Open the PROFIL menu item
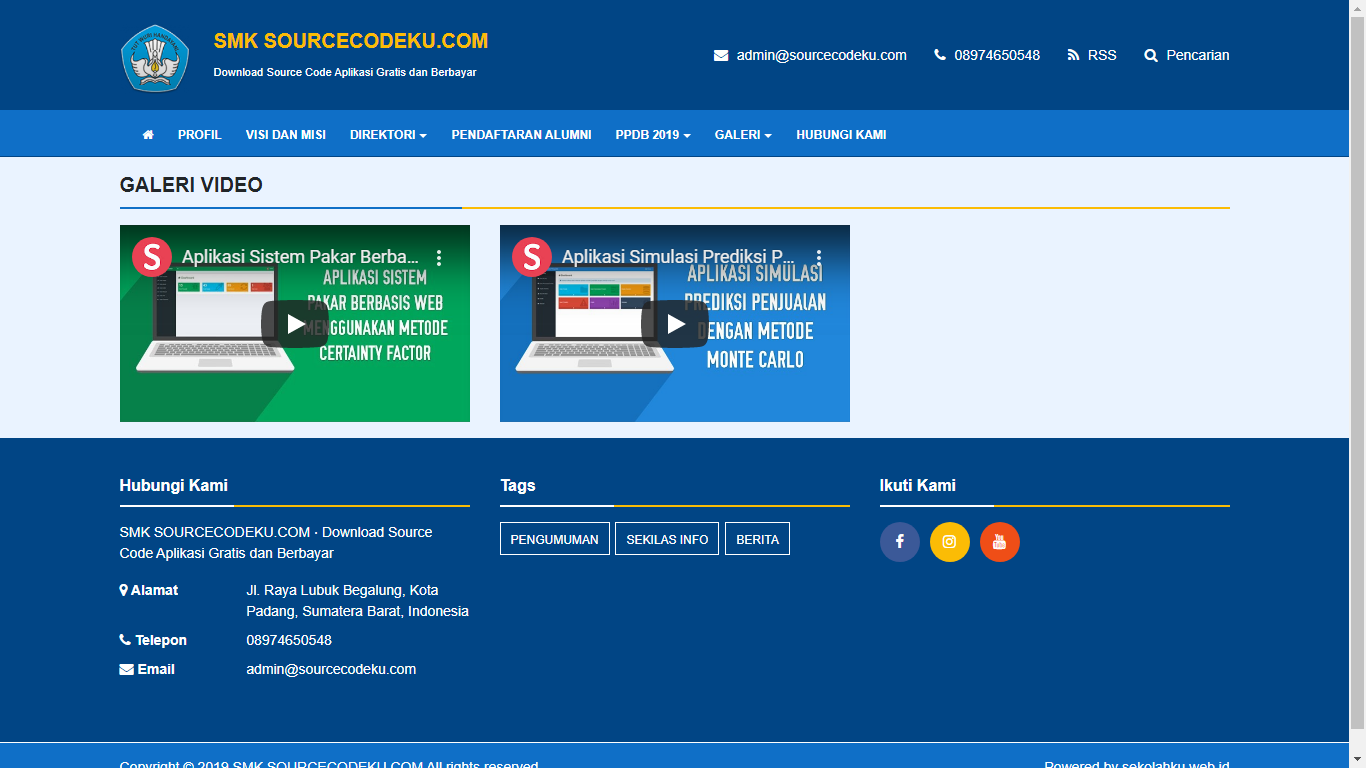The width and height of the screenshot is (1366, 768). tap(200, 134)
